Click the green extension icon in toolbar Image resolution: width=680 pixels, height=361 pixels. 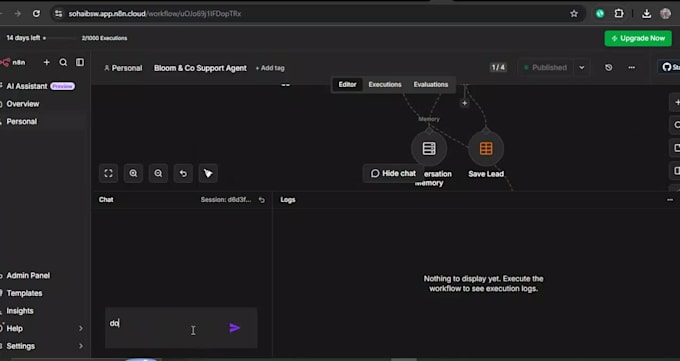(x=600, y=13)
